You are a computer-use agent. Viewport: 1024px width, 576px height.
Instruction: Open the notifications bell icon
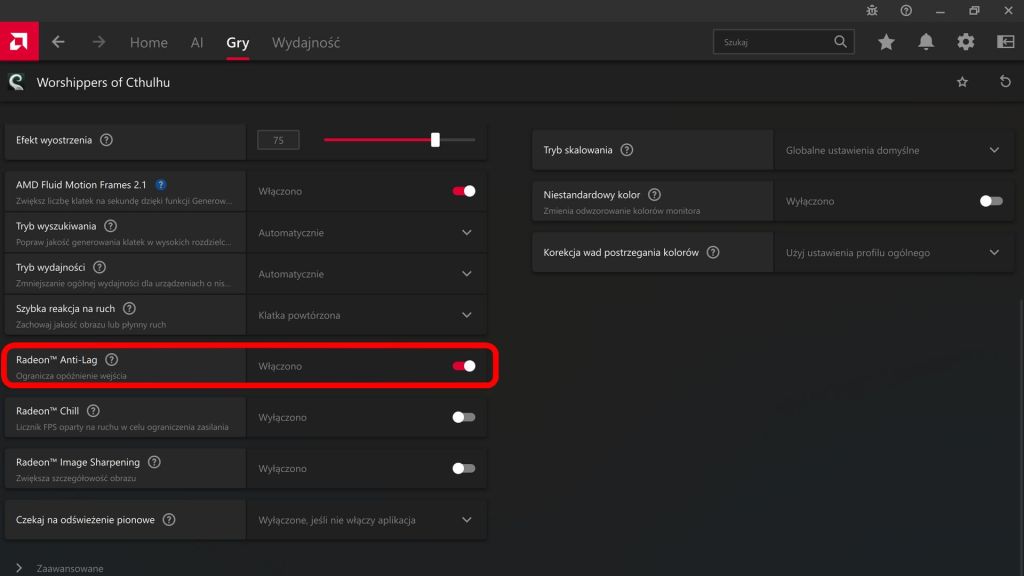coord(926,42)
